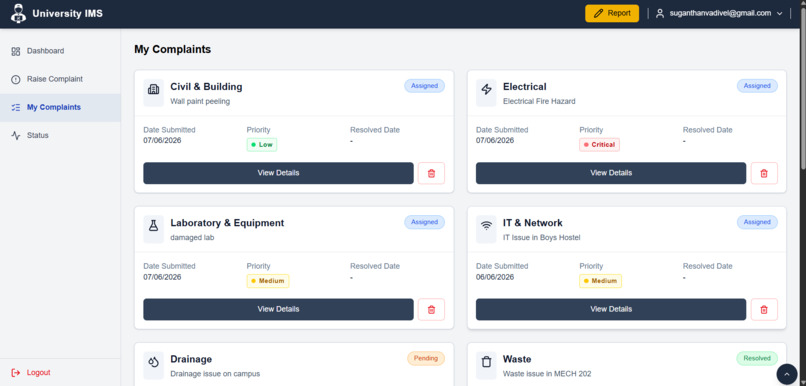Click Medium priority on Laboratory card
This screenshot has height=386, width=806.
pyautogui.click(x=268, y=281)
